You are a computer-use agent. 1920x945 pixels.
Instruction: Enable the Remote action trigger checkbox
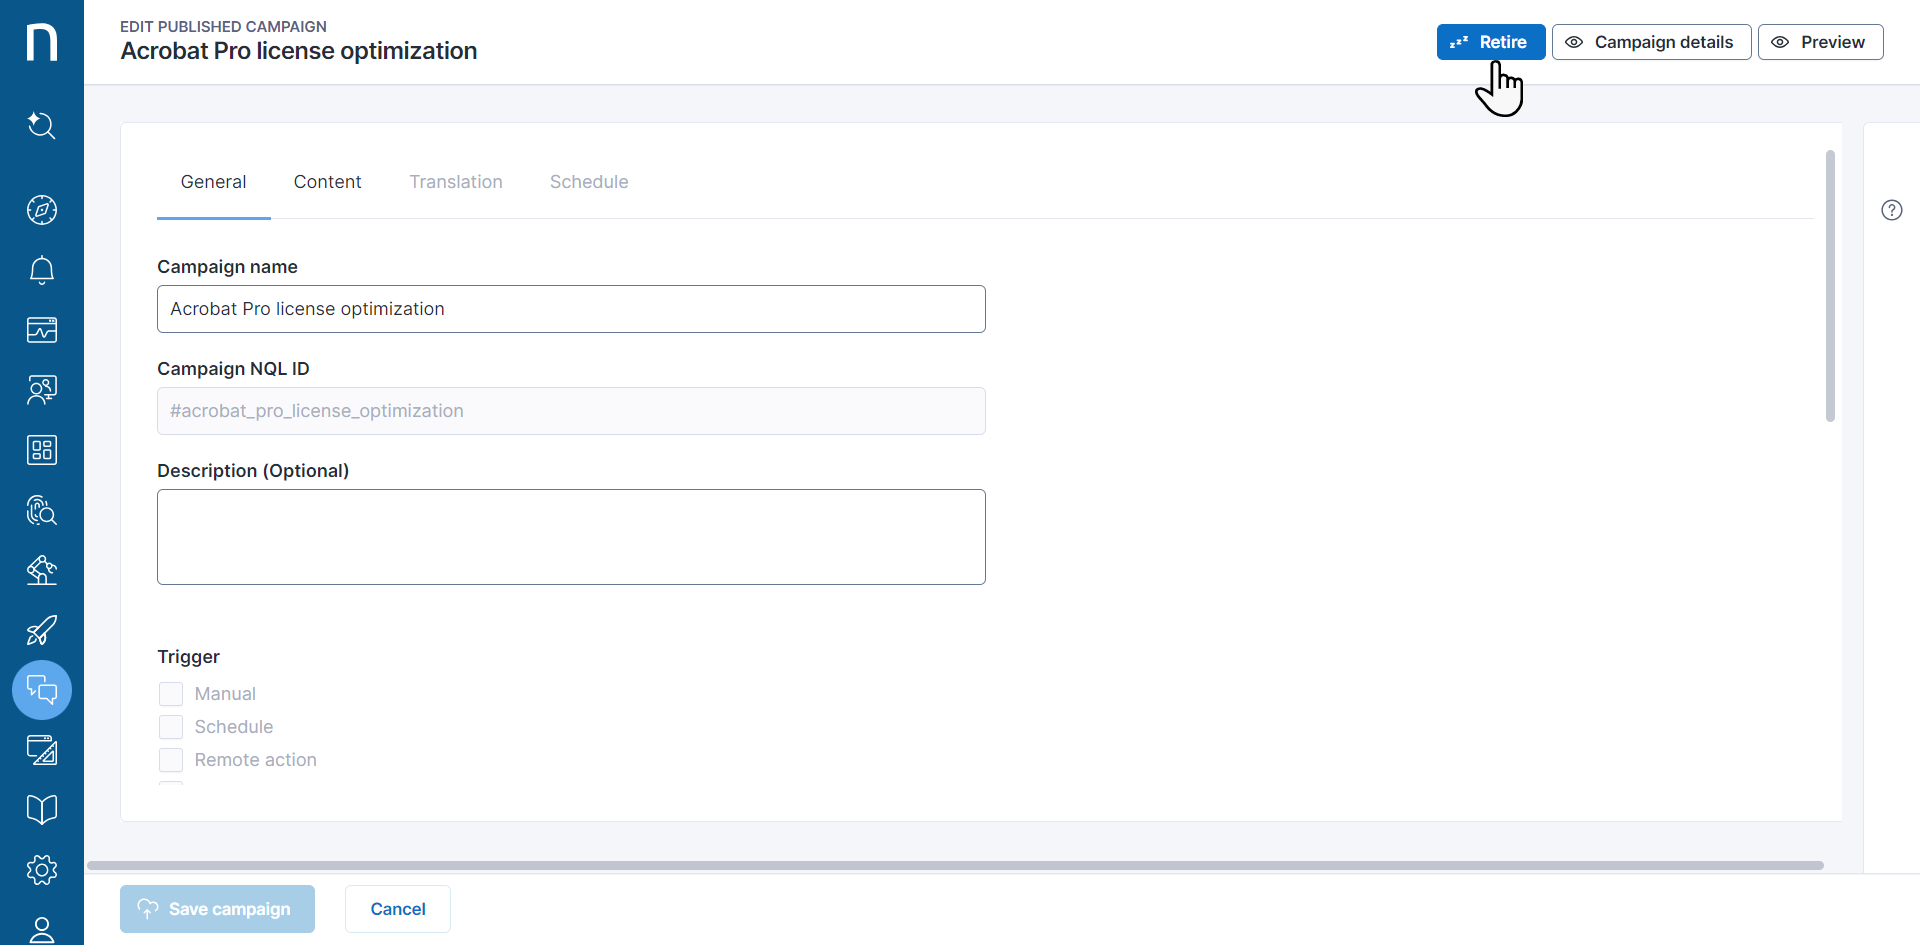pos(171,760)
